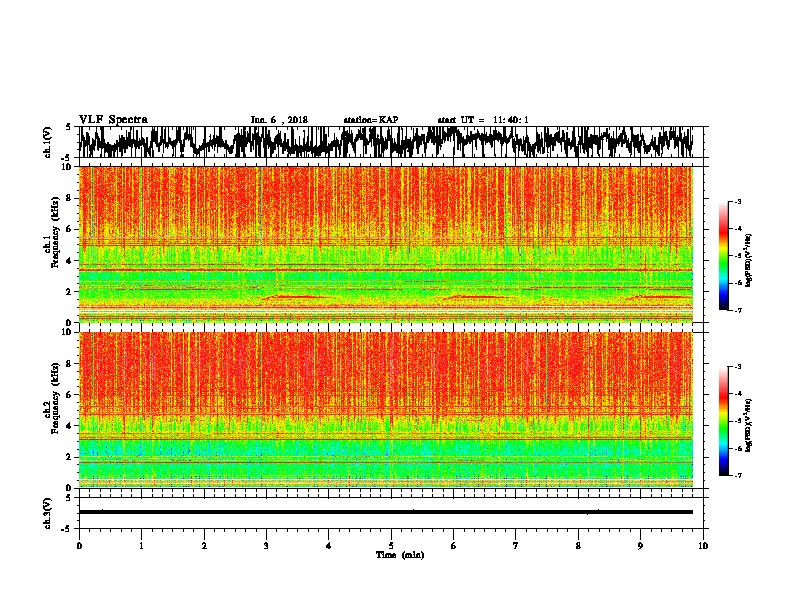Click the "station=KAP" header label
The width and height of the screenshot is (792, 612).
coord(371,120)
